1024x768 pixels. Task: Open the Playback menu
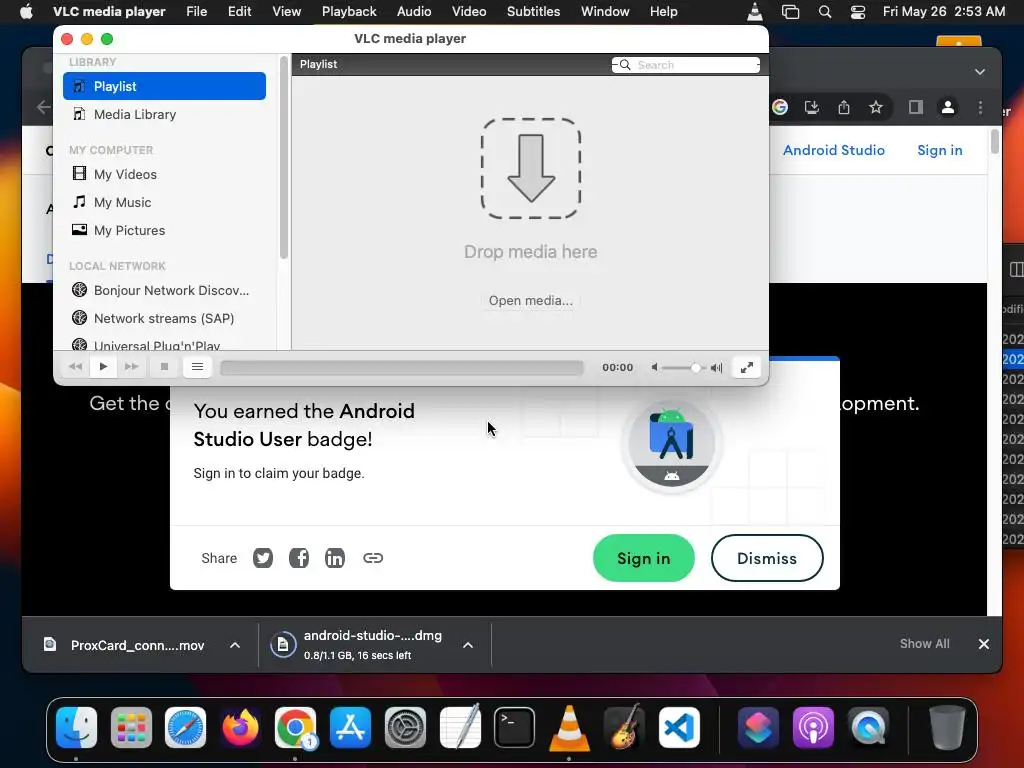pos(349,11)
